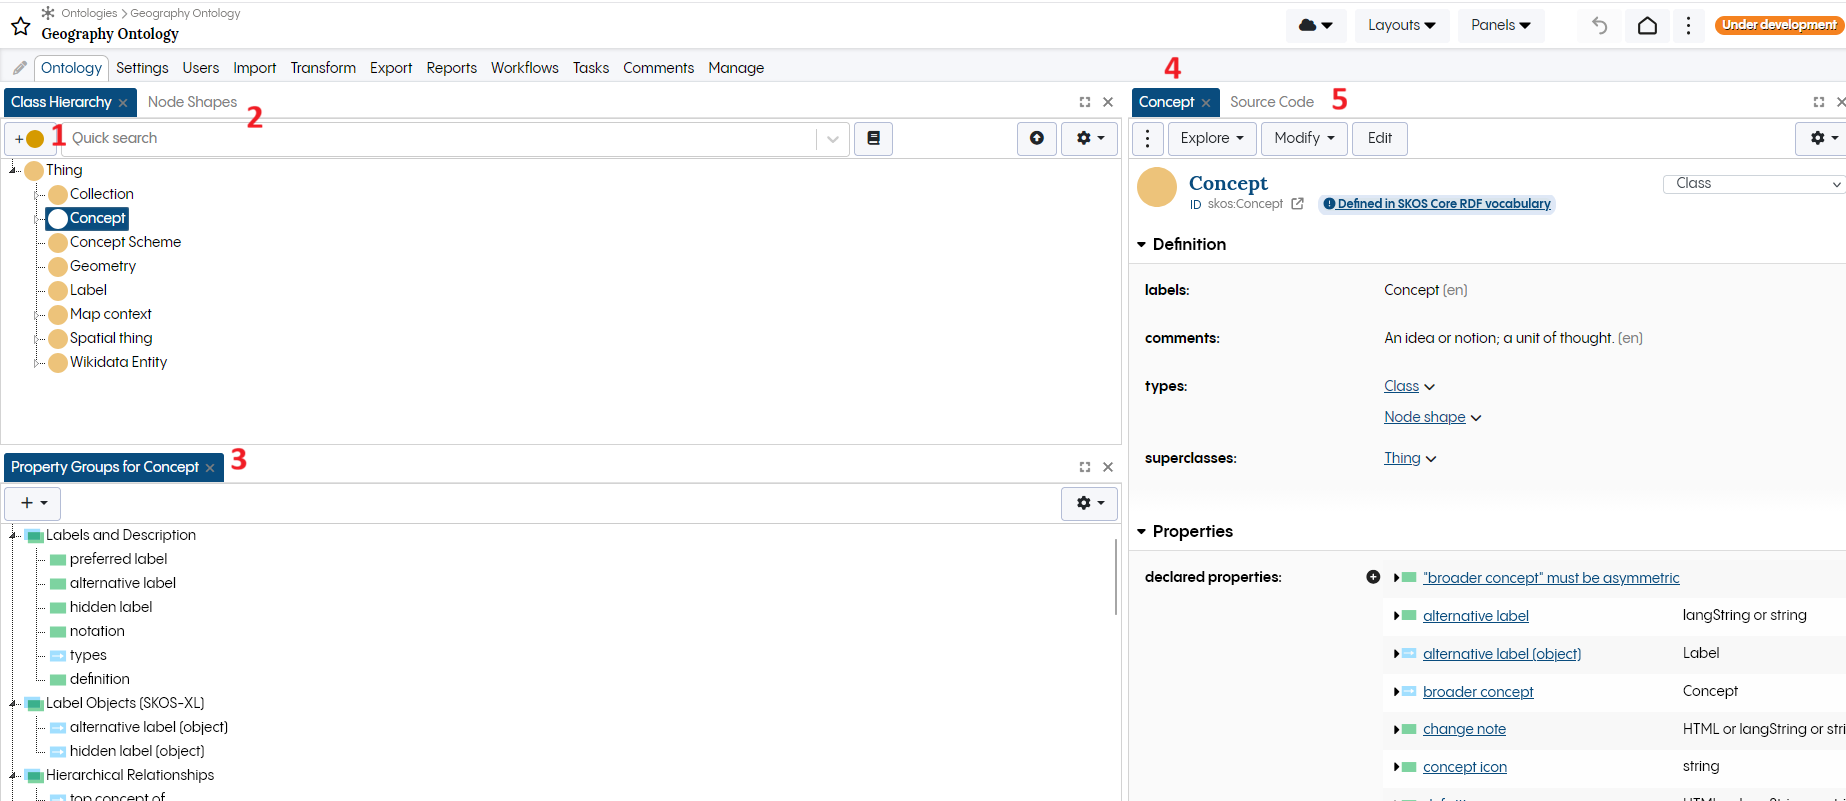
Task: Open Concept panel vertical dots menu
Action: (x=1148, y=138)
